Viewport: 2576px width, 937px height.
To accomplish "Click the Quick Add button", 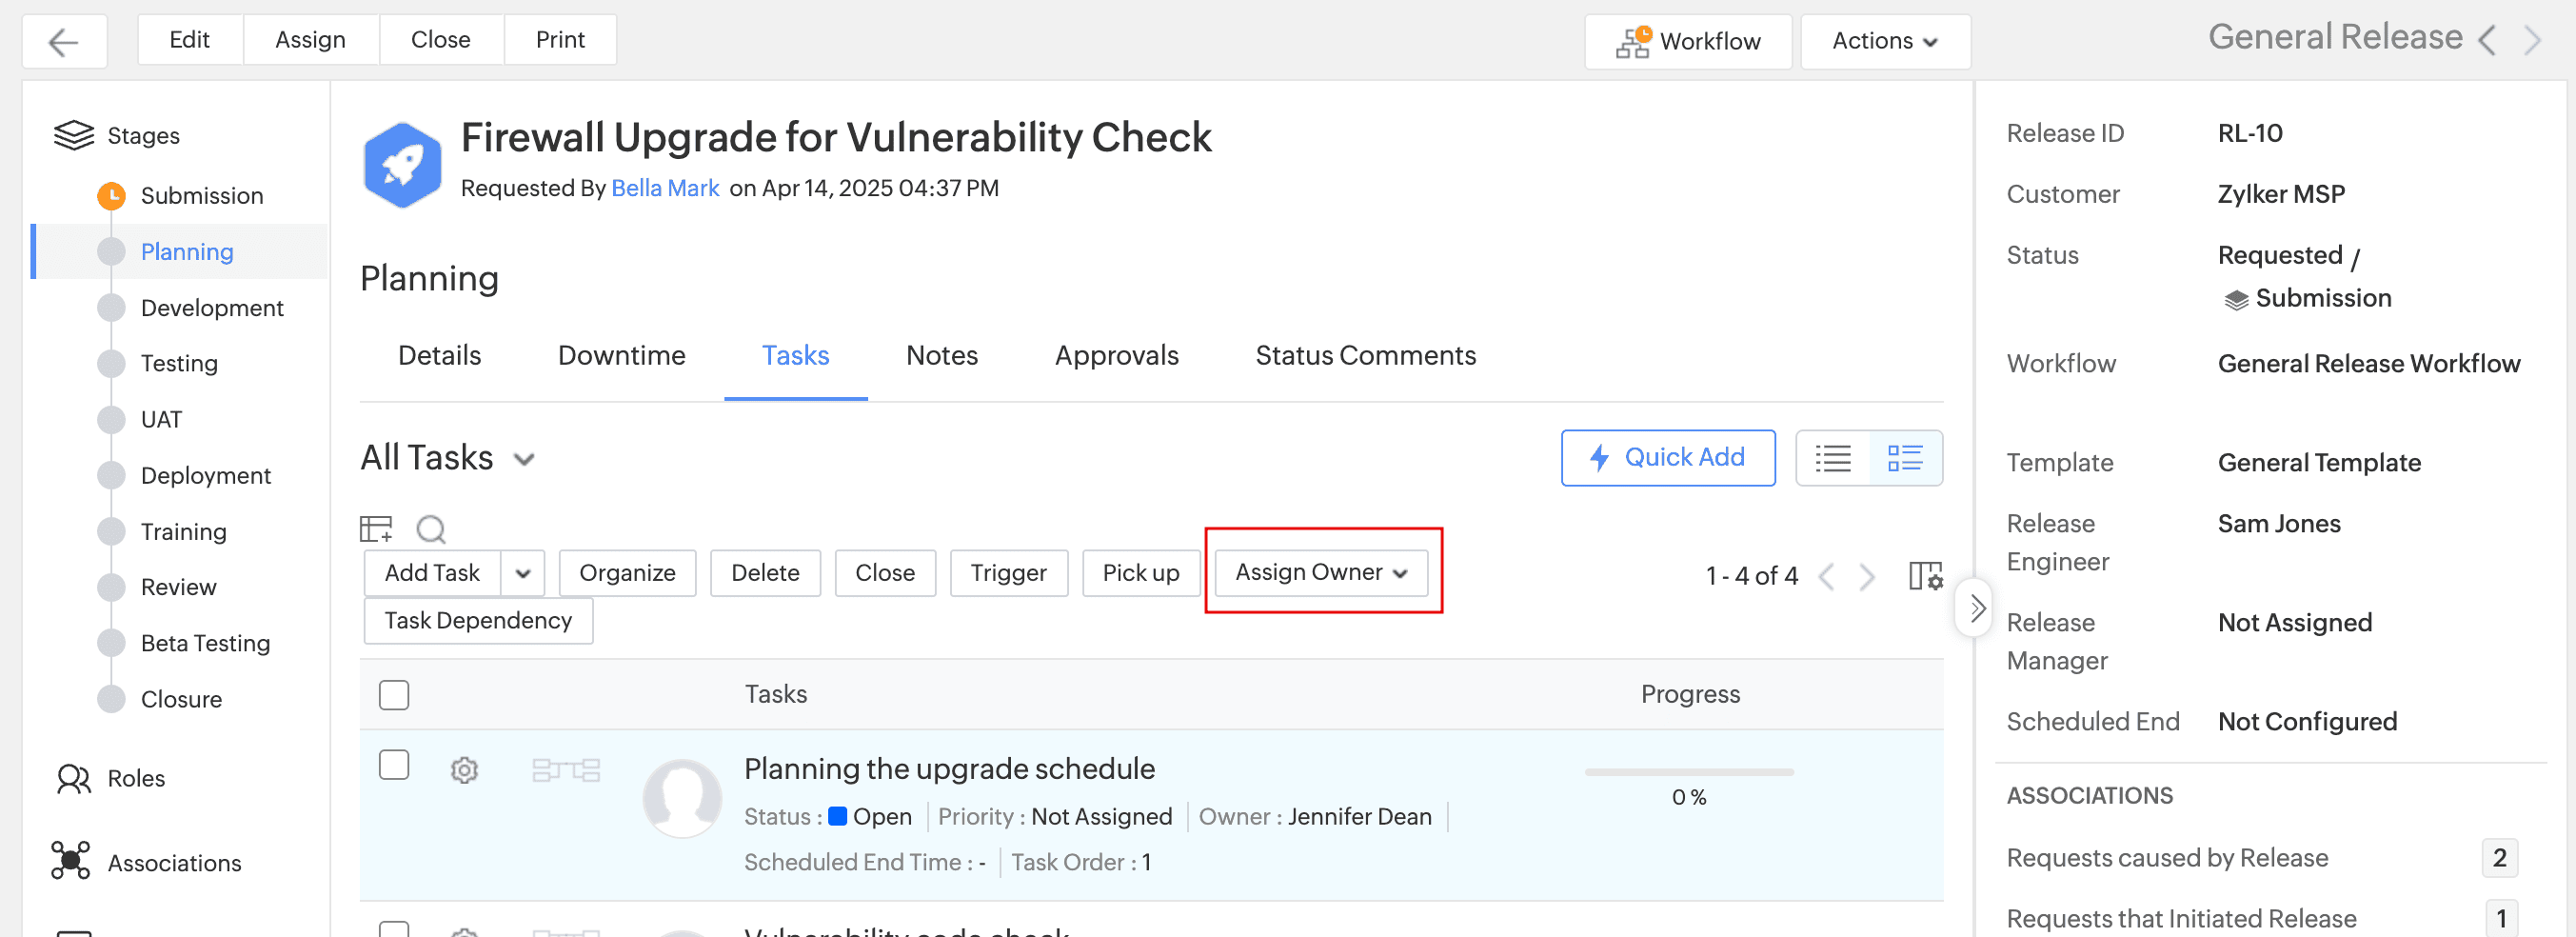I will click(1667, 458).
